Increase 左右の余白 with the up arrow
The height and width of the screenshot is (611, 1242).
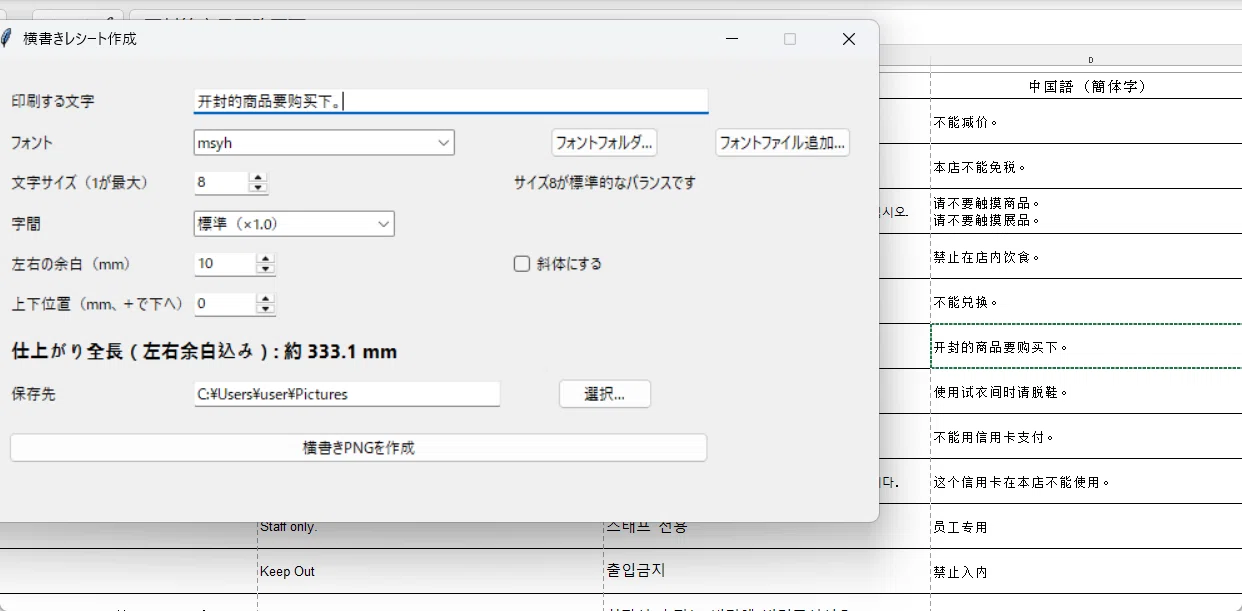[x=265, y=259]
